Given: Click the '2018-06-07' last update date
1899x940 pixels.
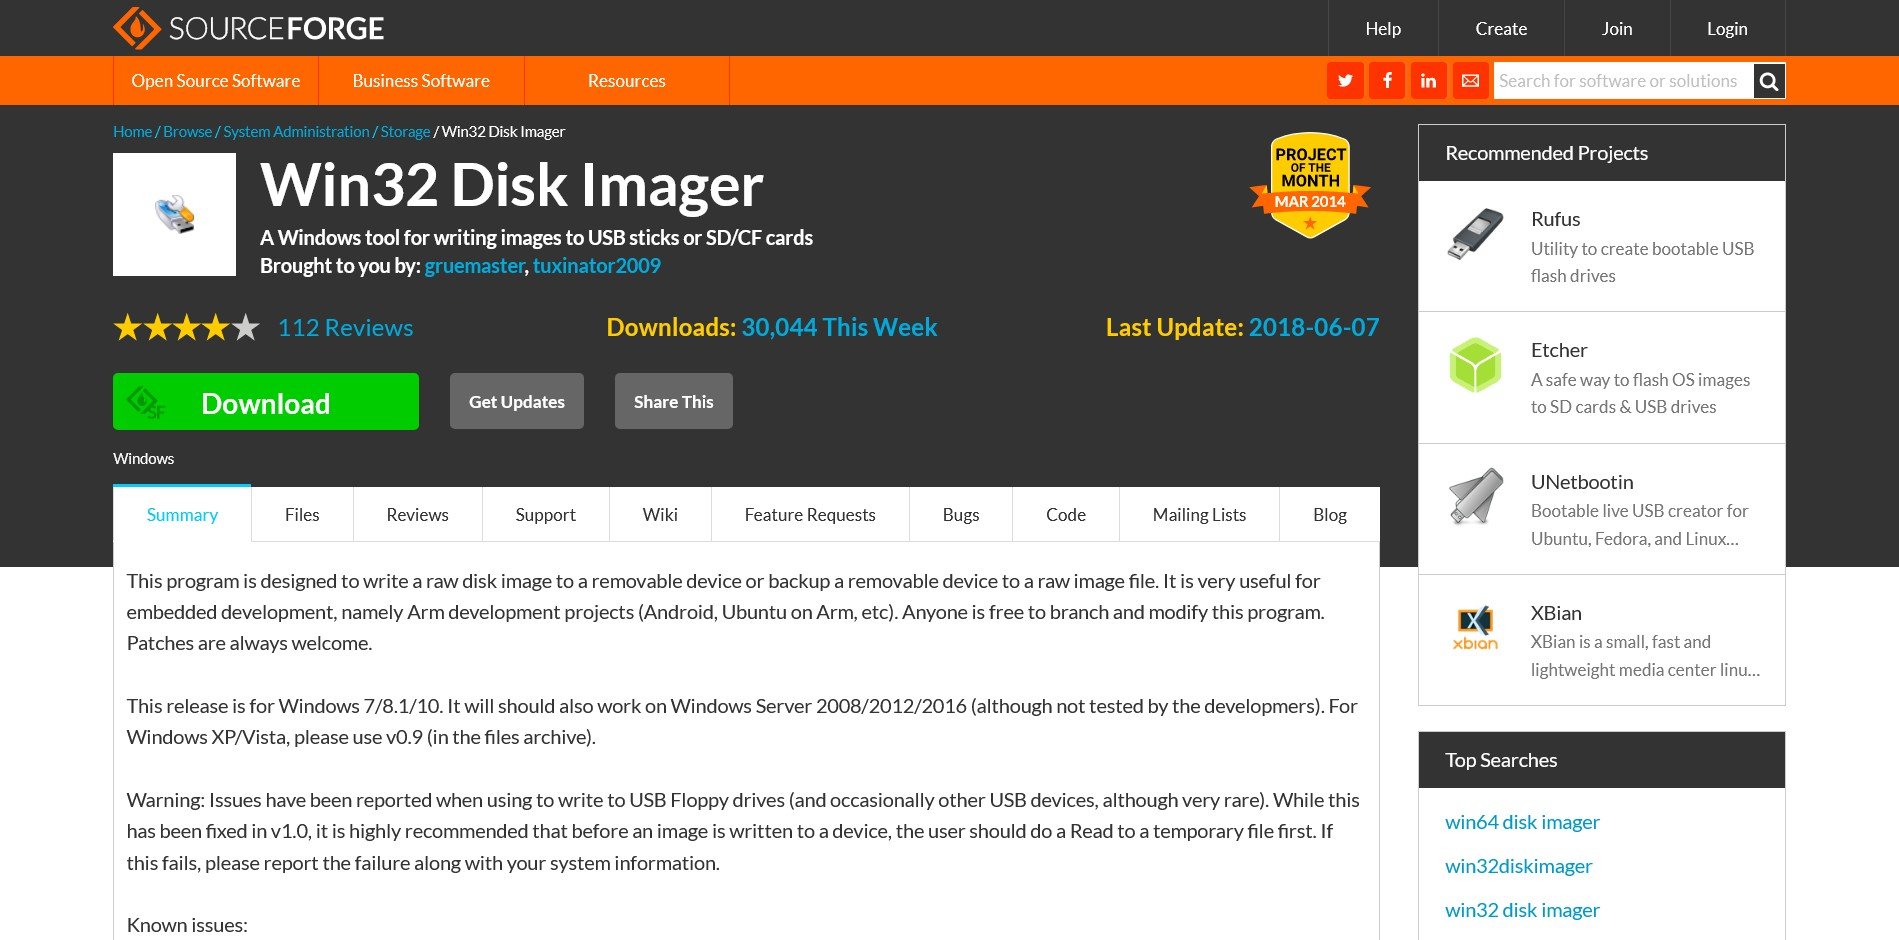Looking at the screenshot, I should tap(1314, 327).
